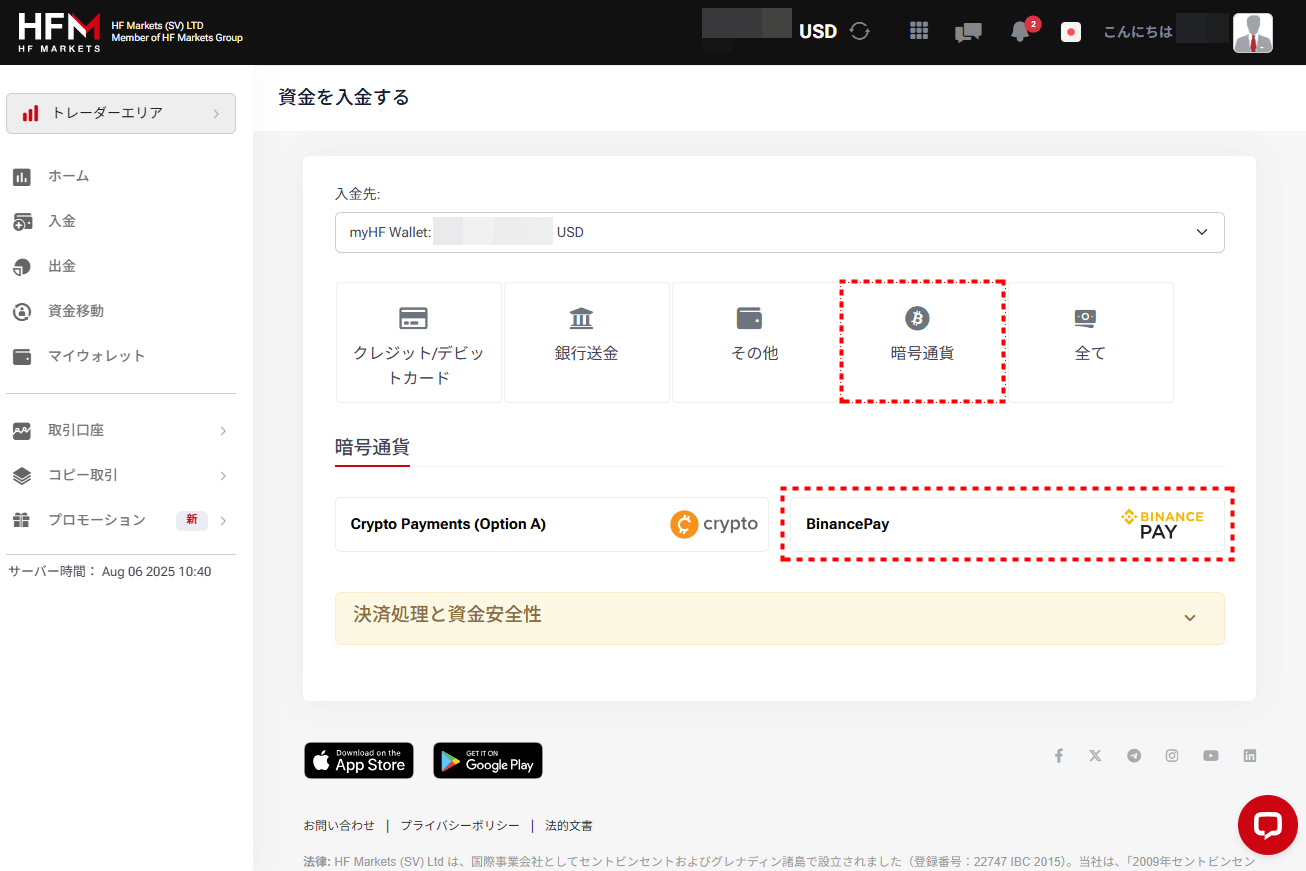The image size is (1306, 871).
Task: Click the ホーム chart icon in sidebar
Action: coord(22,177)
